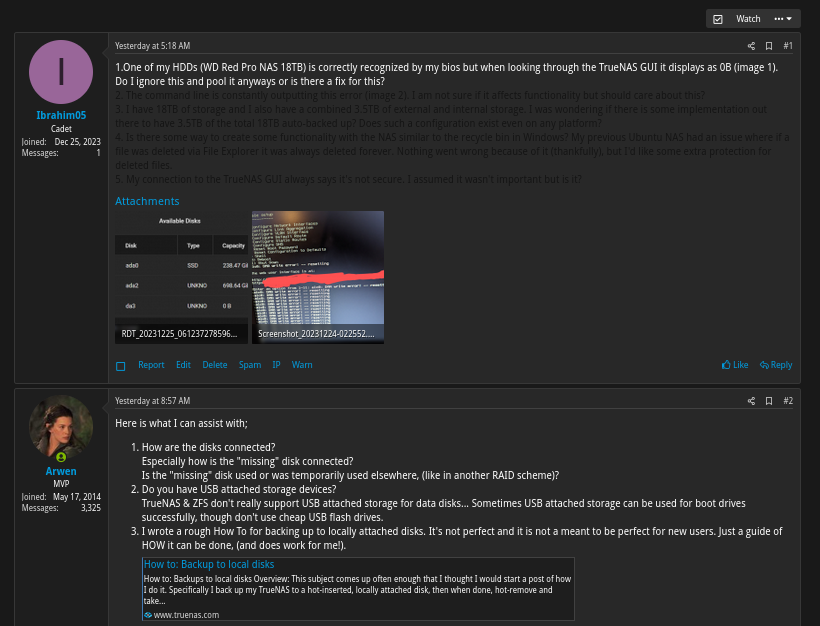
Task: Bookmark Arwen's post #2
Action: pos(769,401)
